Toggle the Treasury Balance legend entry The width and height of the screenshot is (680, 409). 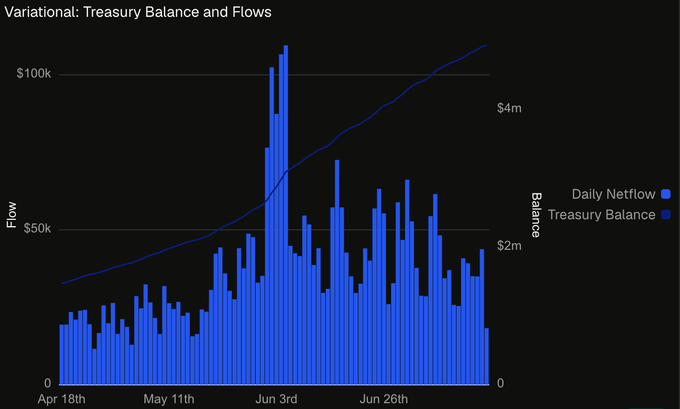[609, 215]
